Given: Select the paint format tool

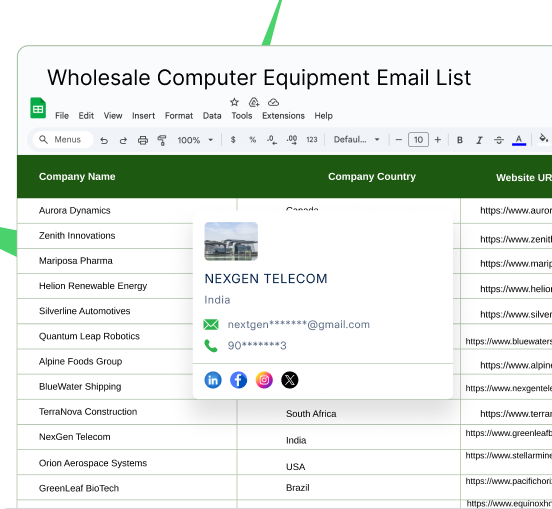Looking at the screenshot, I should pyautogui.click(x=162, y=140).
